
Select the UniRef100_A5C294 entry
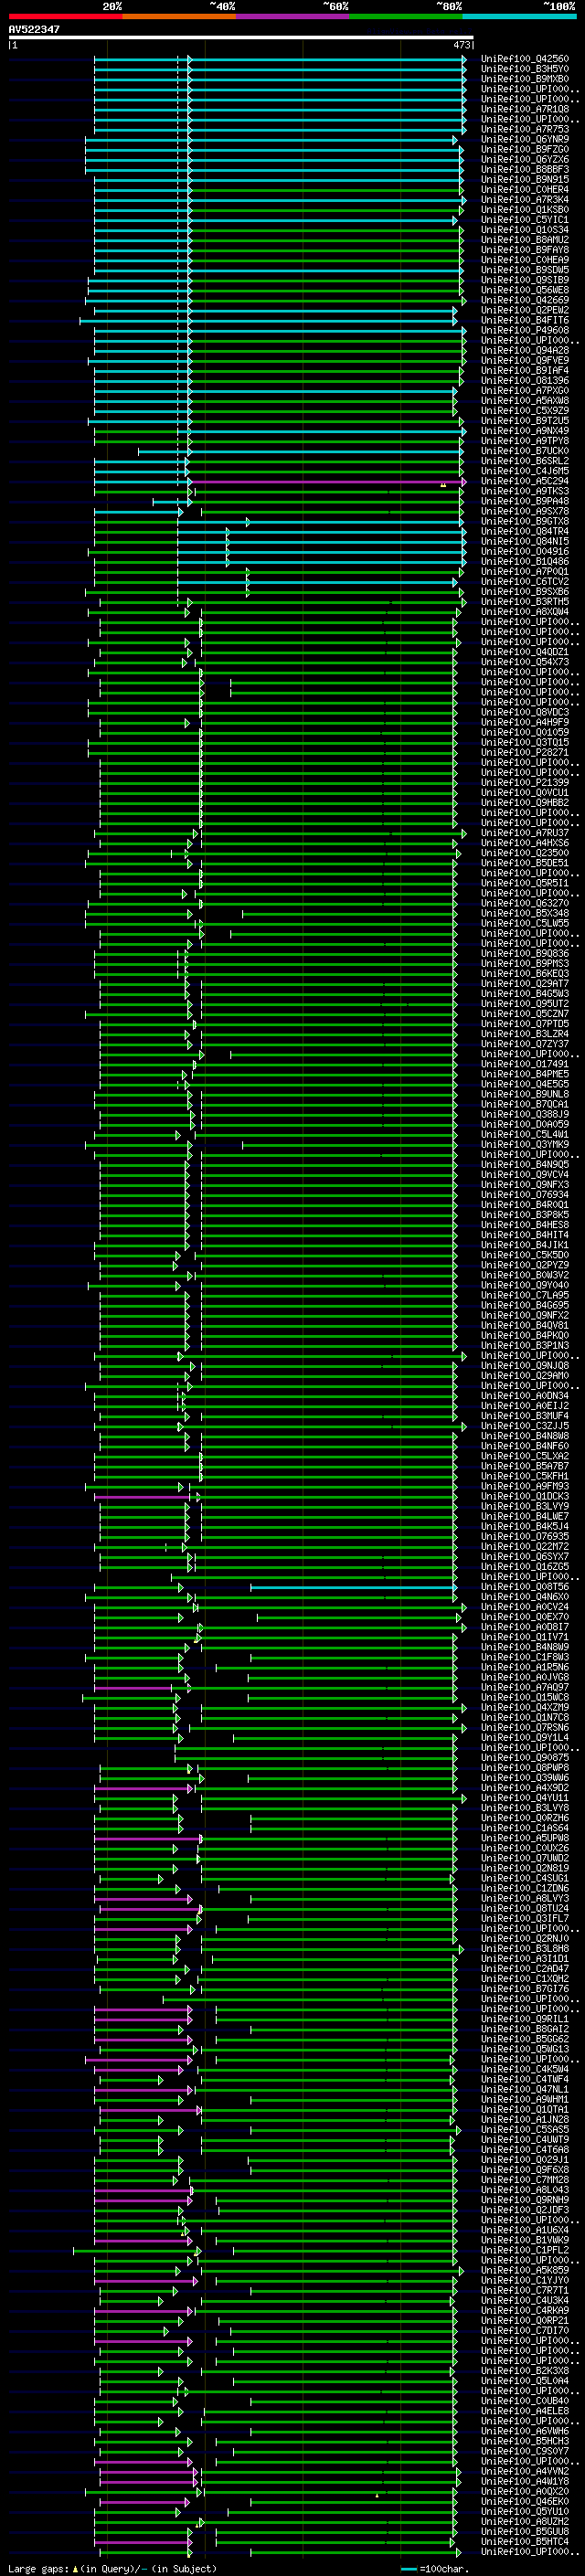[x=524, y=481]
